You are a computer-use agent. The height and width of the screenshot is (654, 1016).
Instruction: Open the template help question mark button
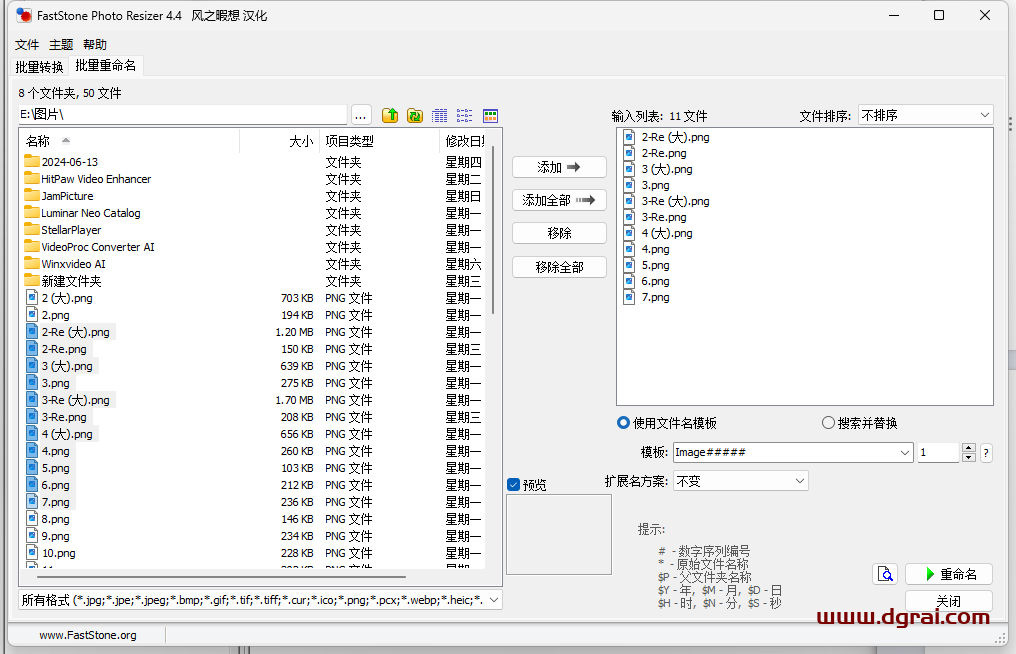tap(986, 453)
